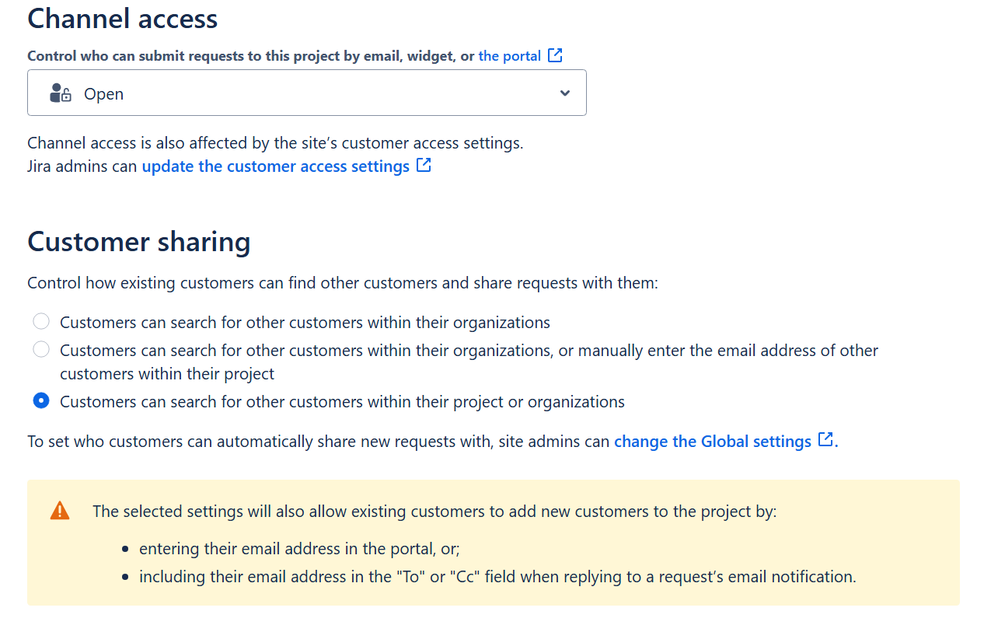
Task: Select radio for search within project or organizations
Action: point(41,401)
